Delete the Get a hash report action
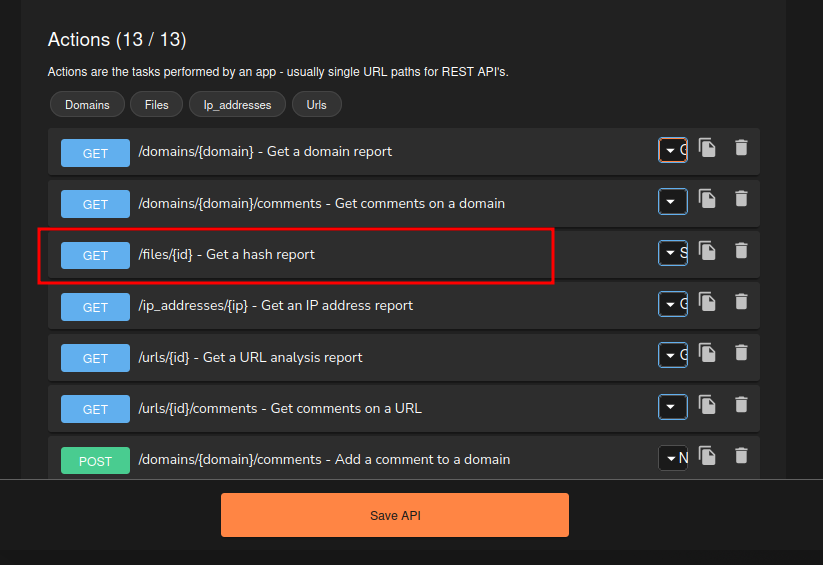This screenshot has height=565, width=823. (741, 250)
